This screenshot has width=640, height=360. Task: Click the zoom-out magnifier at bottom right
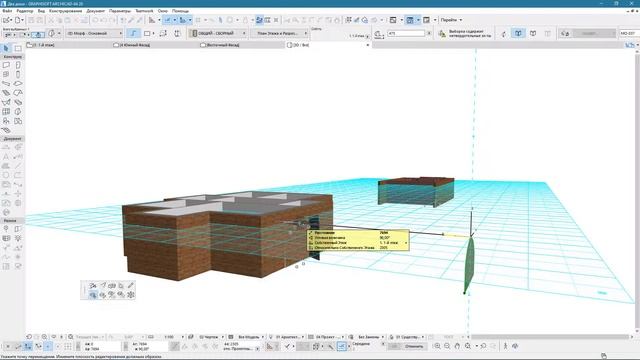(x=447, y=346)
